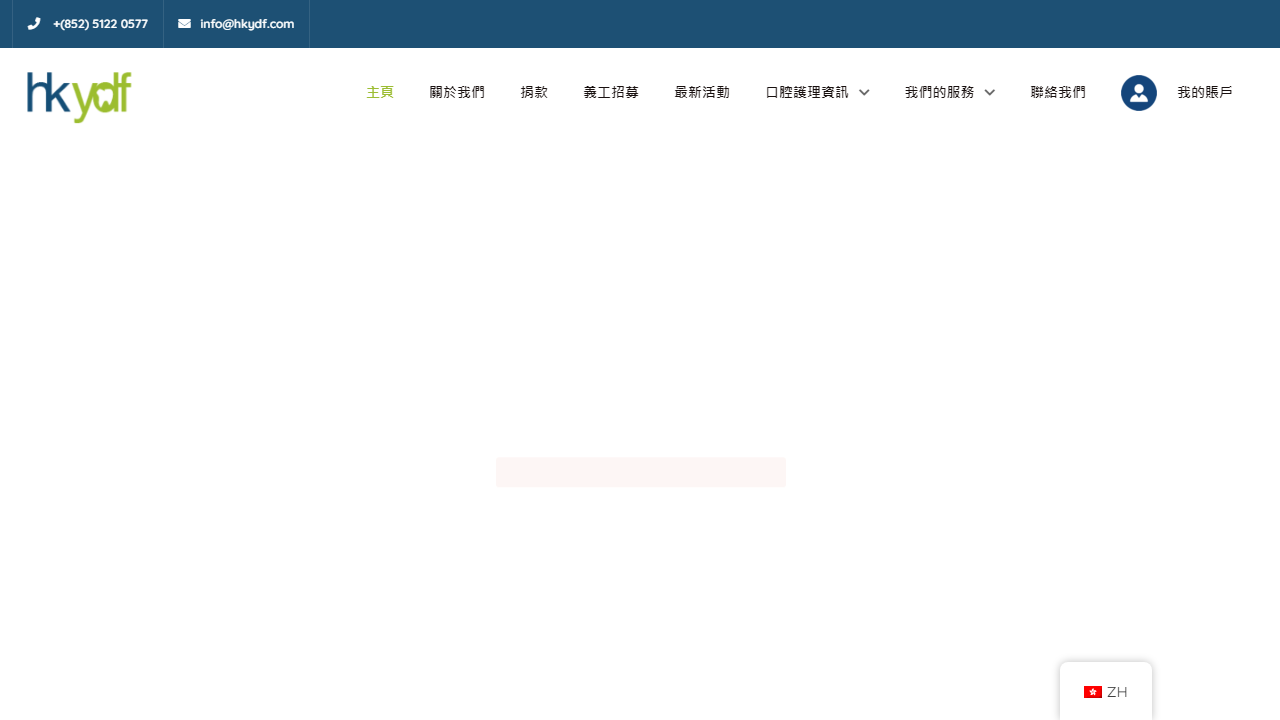Viewport: 1280px width, 720px height.
Task: Open 最新活動 latest events page
Action: [702, 92]
